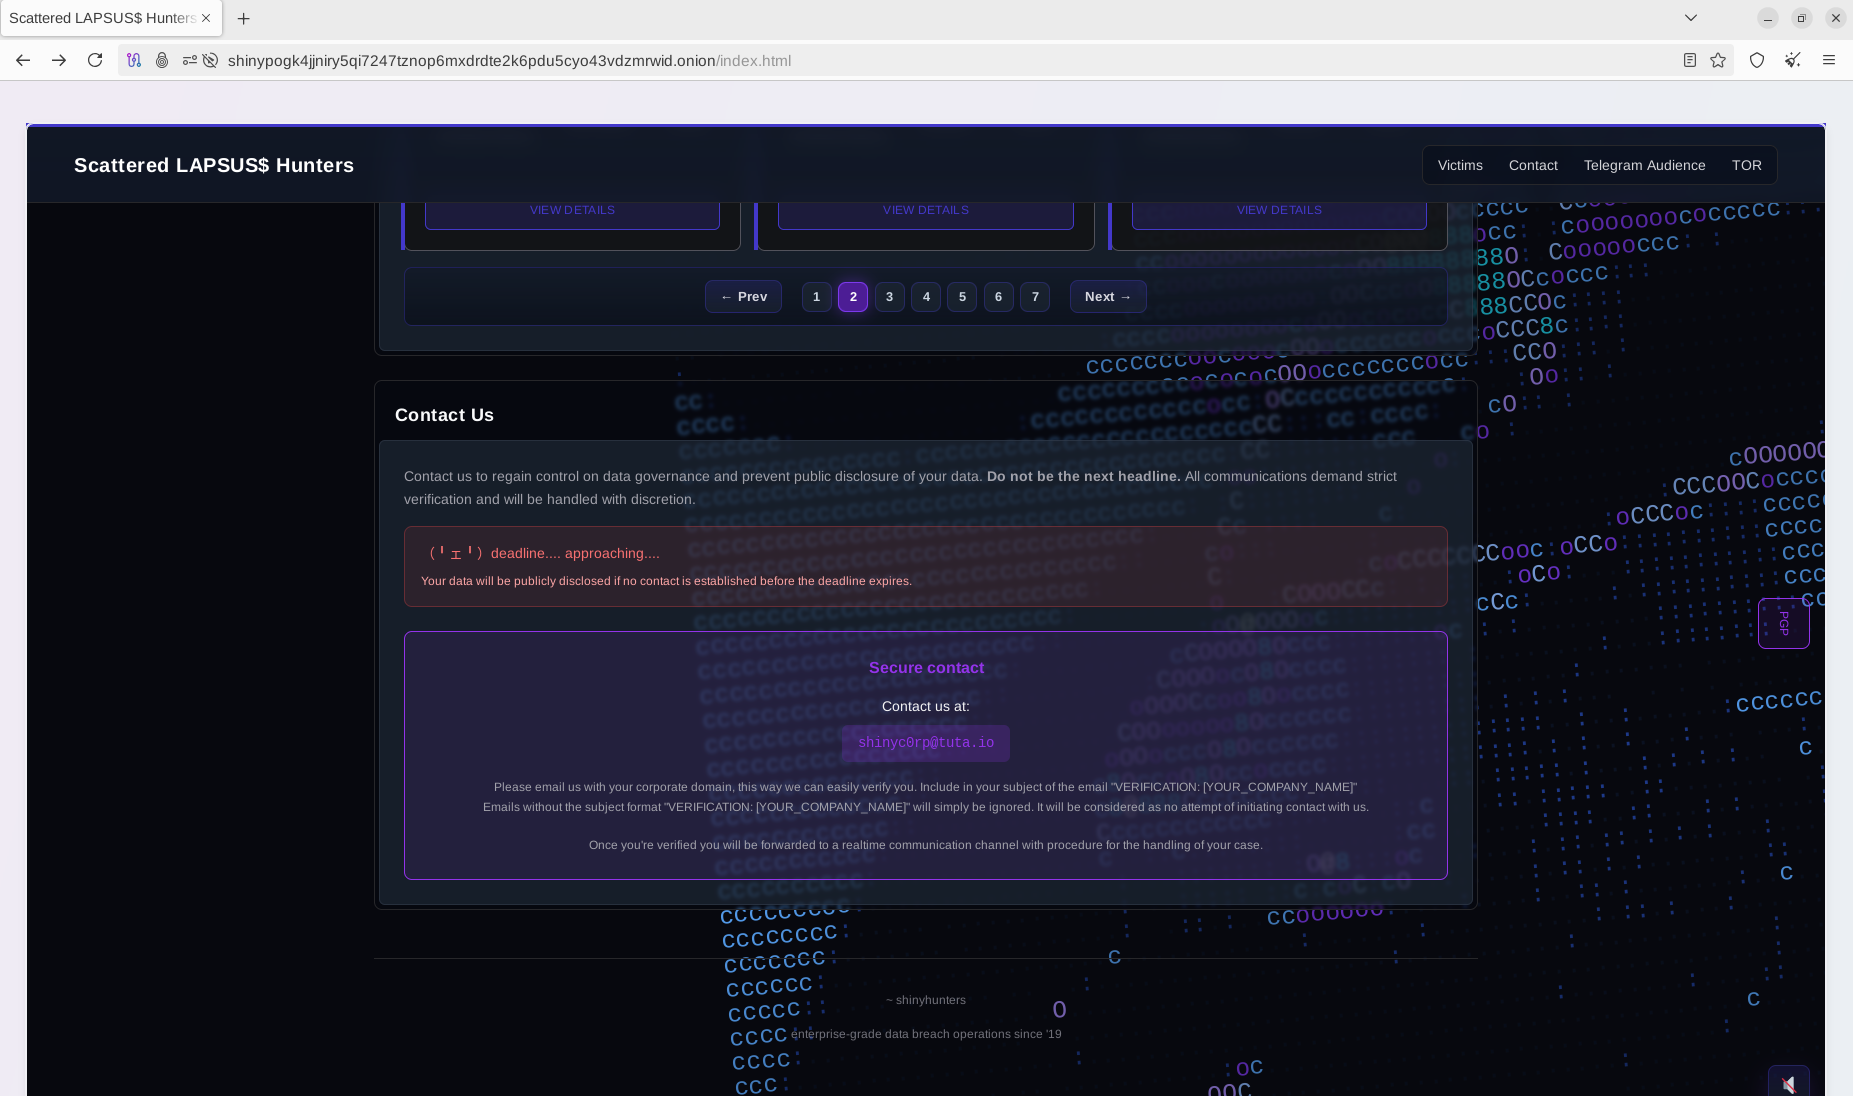Open the site permissions indicator in address bar
This screenshot has width=1853, height=1096.
click(189, 60)
